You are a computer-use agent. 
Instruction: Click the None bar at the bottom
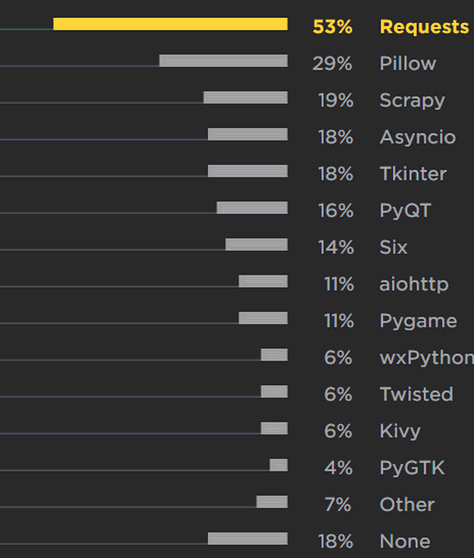[x=248, y=539]
